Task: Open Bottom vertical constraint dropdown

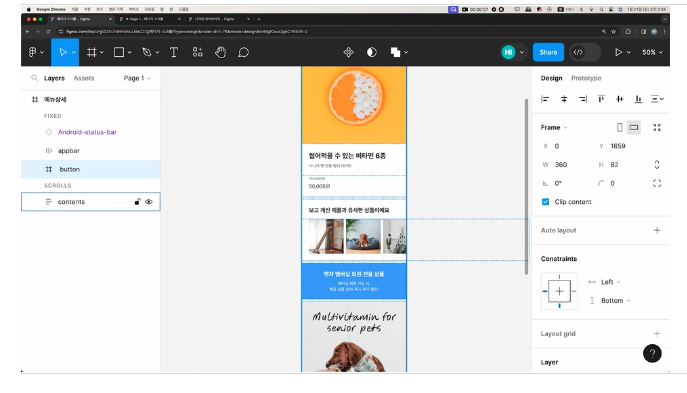Action: pyautogui.click(x=616, y=301)
